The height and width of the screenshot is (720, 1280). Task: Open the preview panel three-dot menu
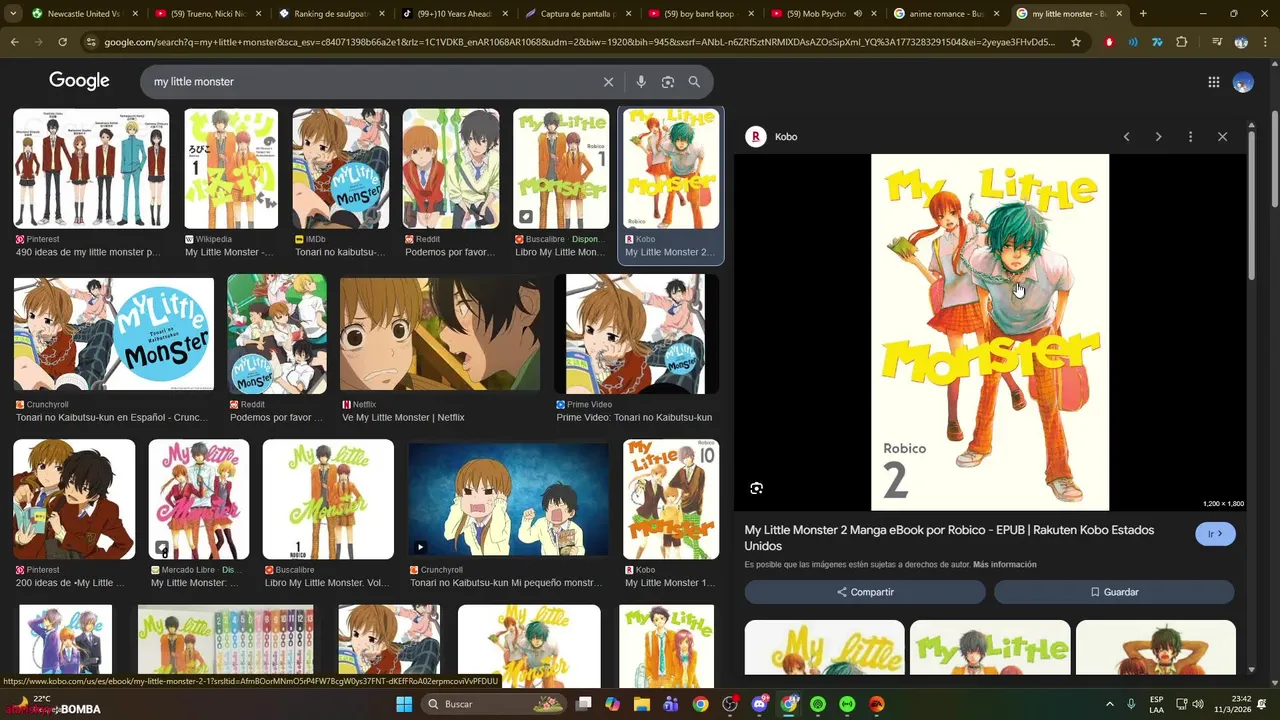pyautogui.click(x=1190, y=137)
